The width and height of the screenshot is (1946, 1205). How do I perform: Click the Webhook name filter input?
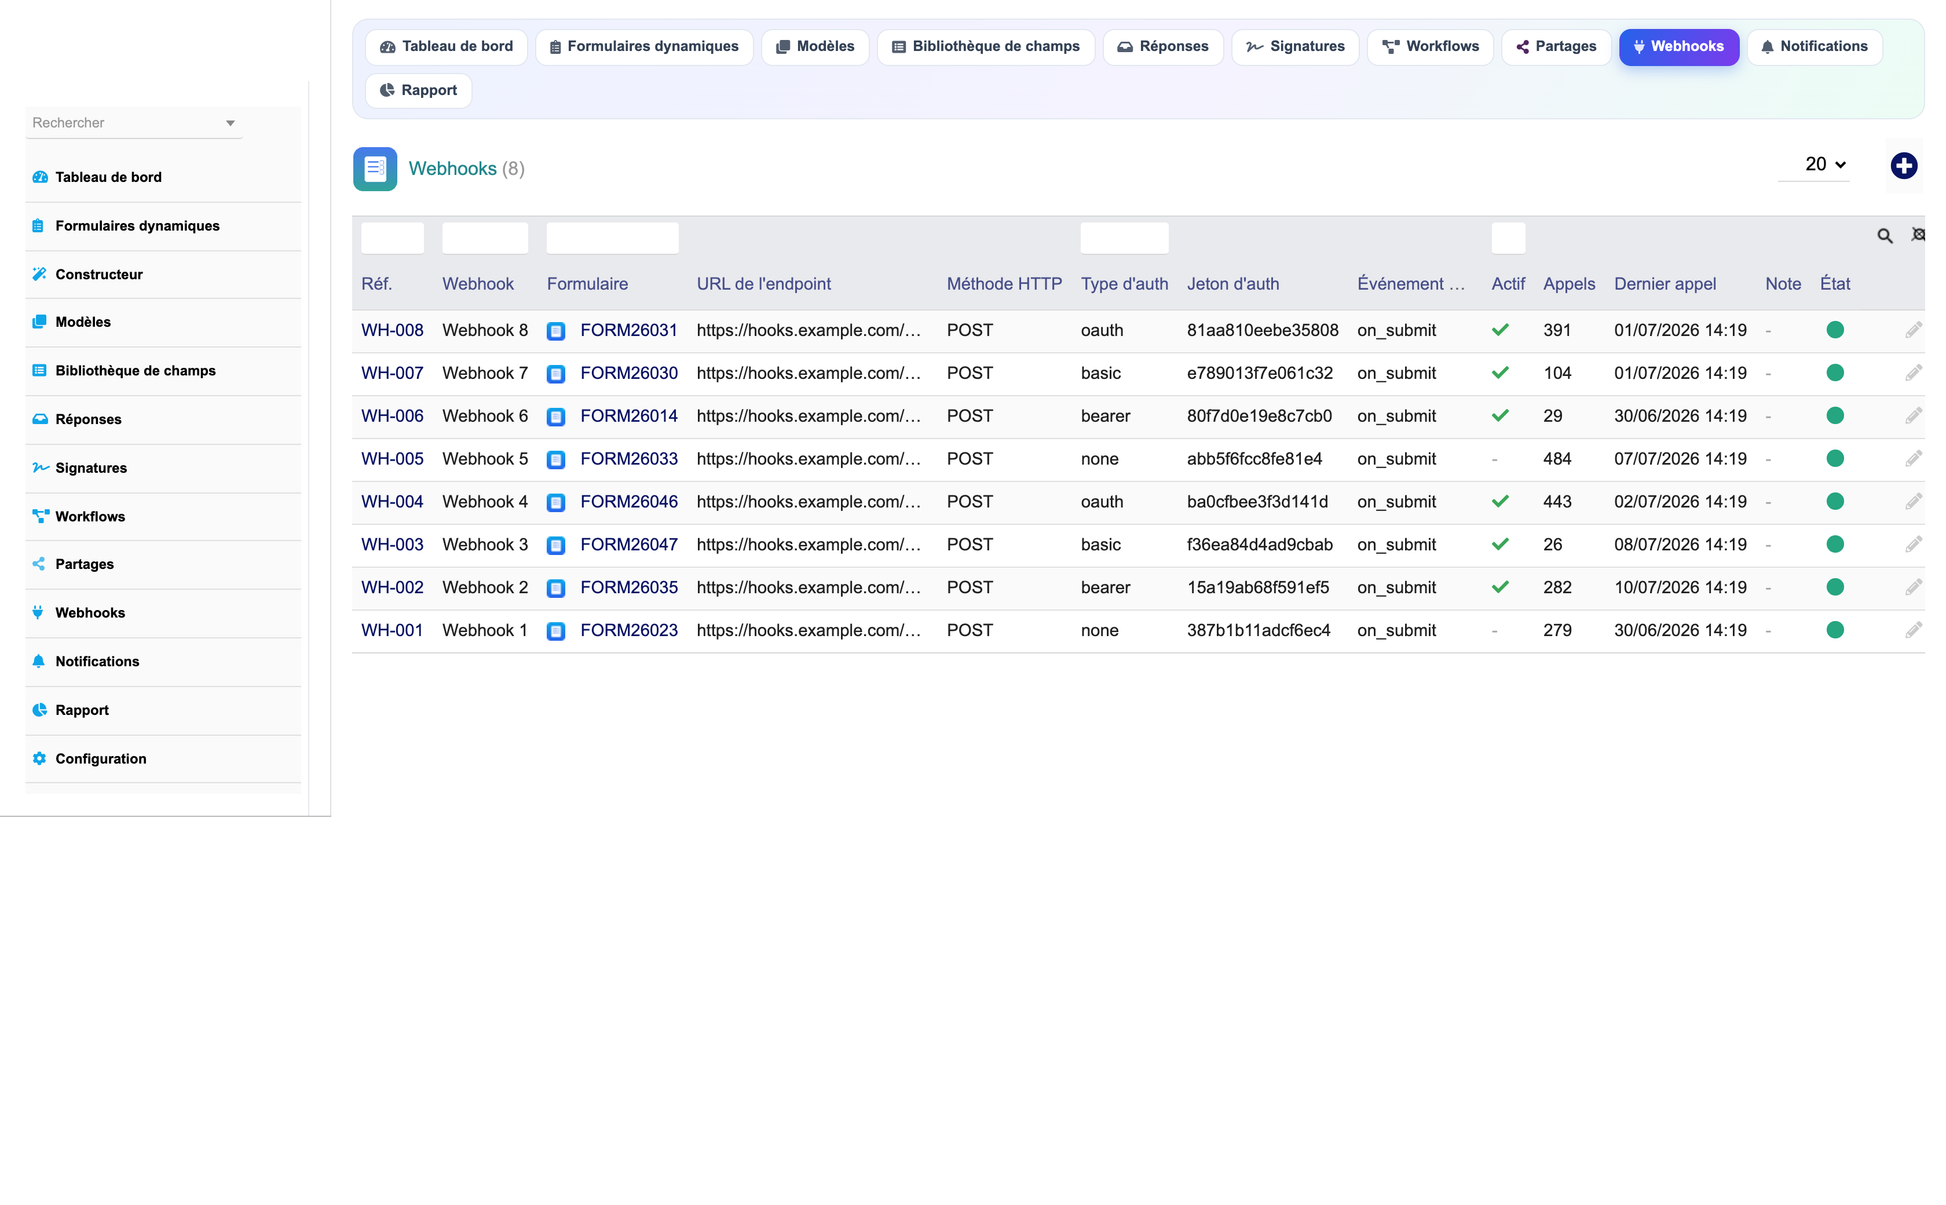pos(485,238)
